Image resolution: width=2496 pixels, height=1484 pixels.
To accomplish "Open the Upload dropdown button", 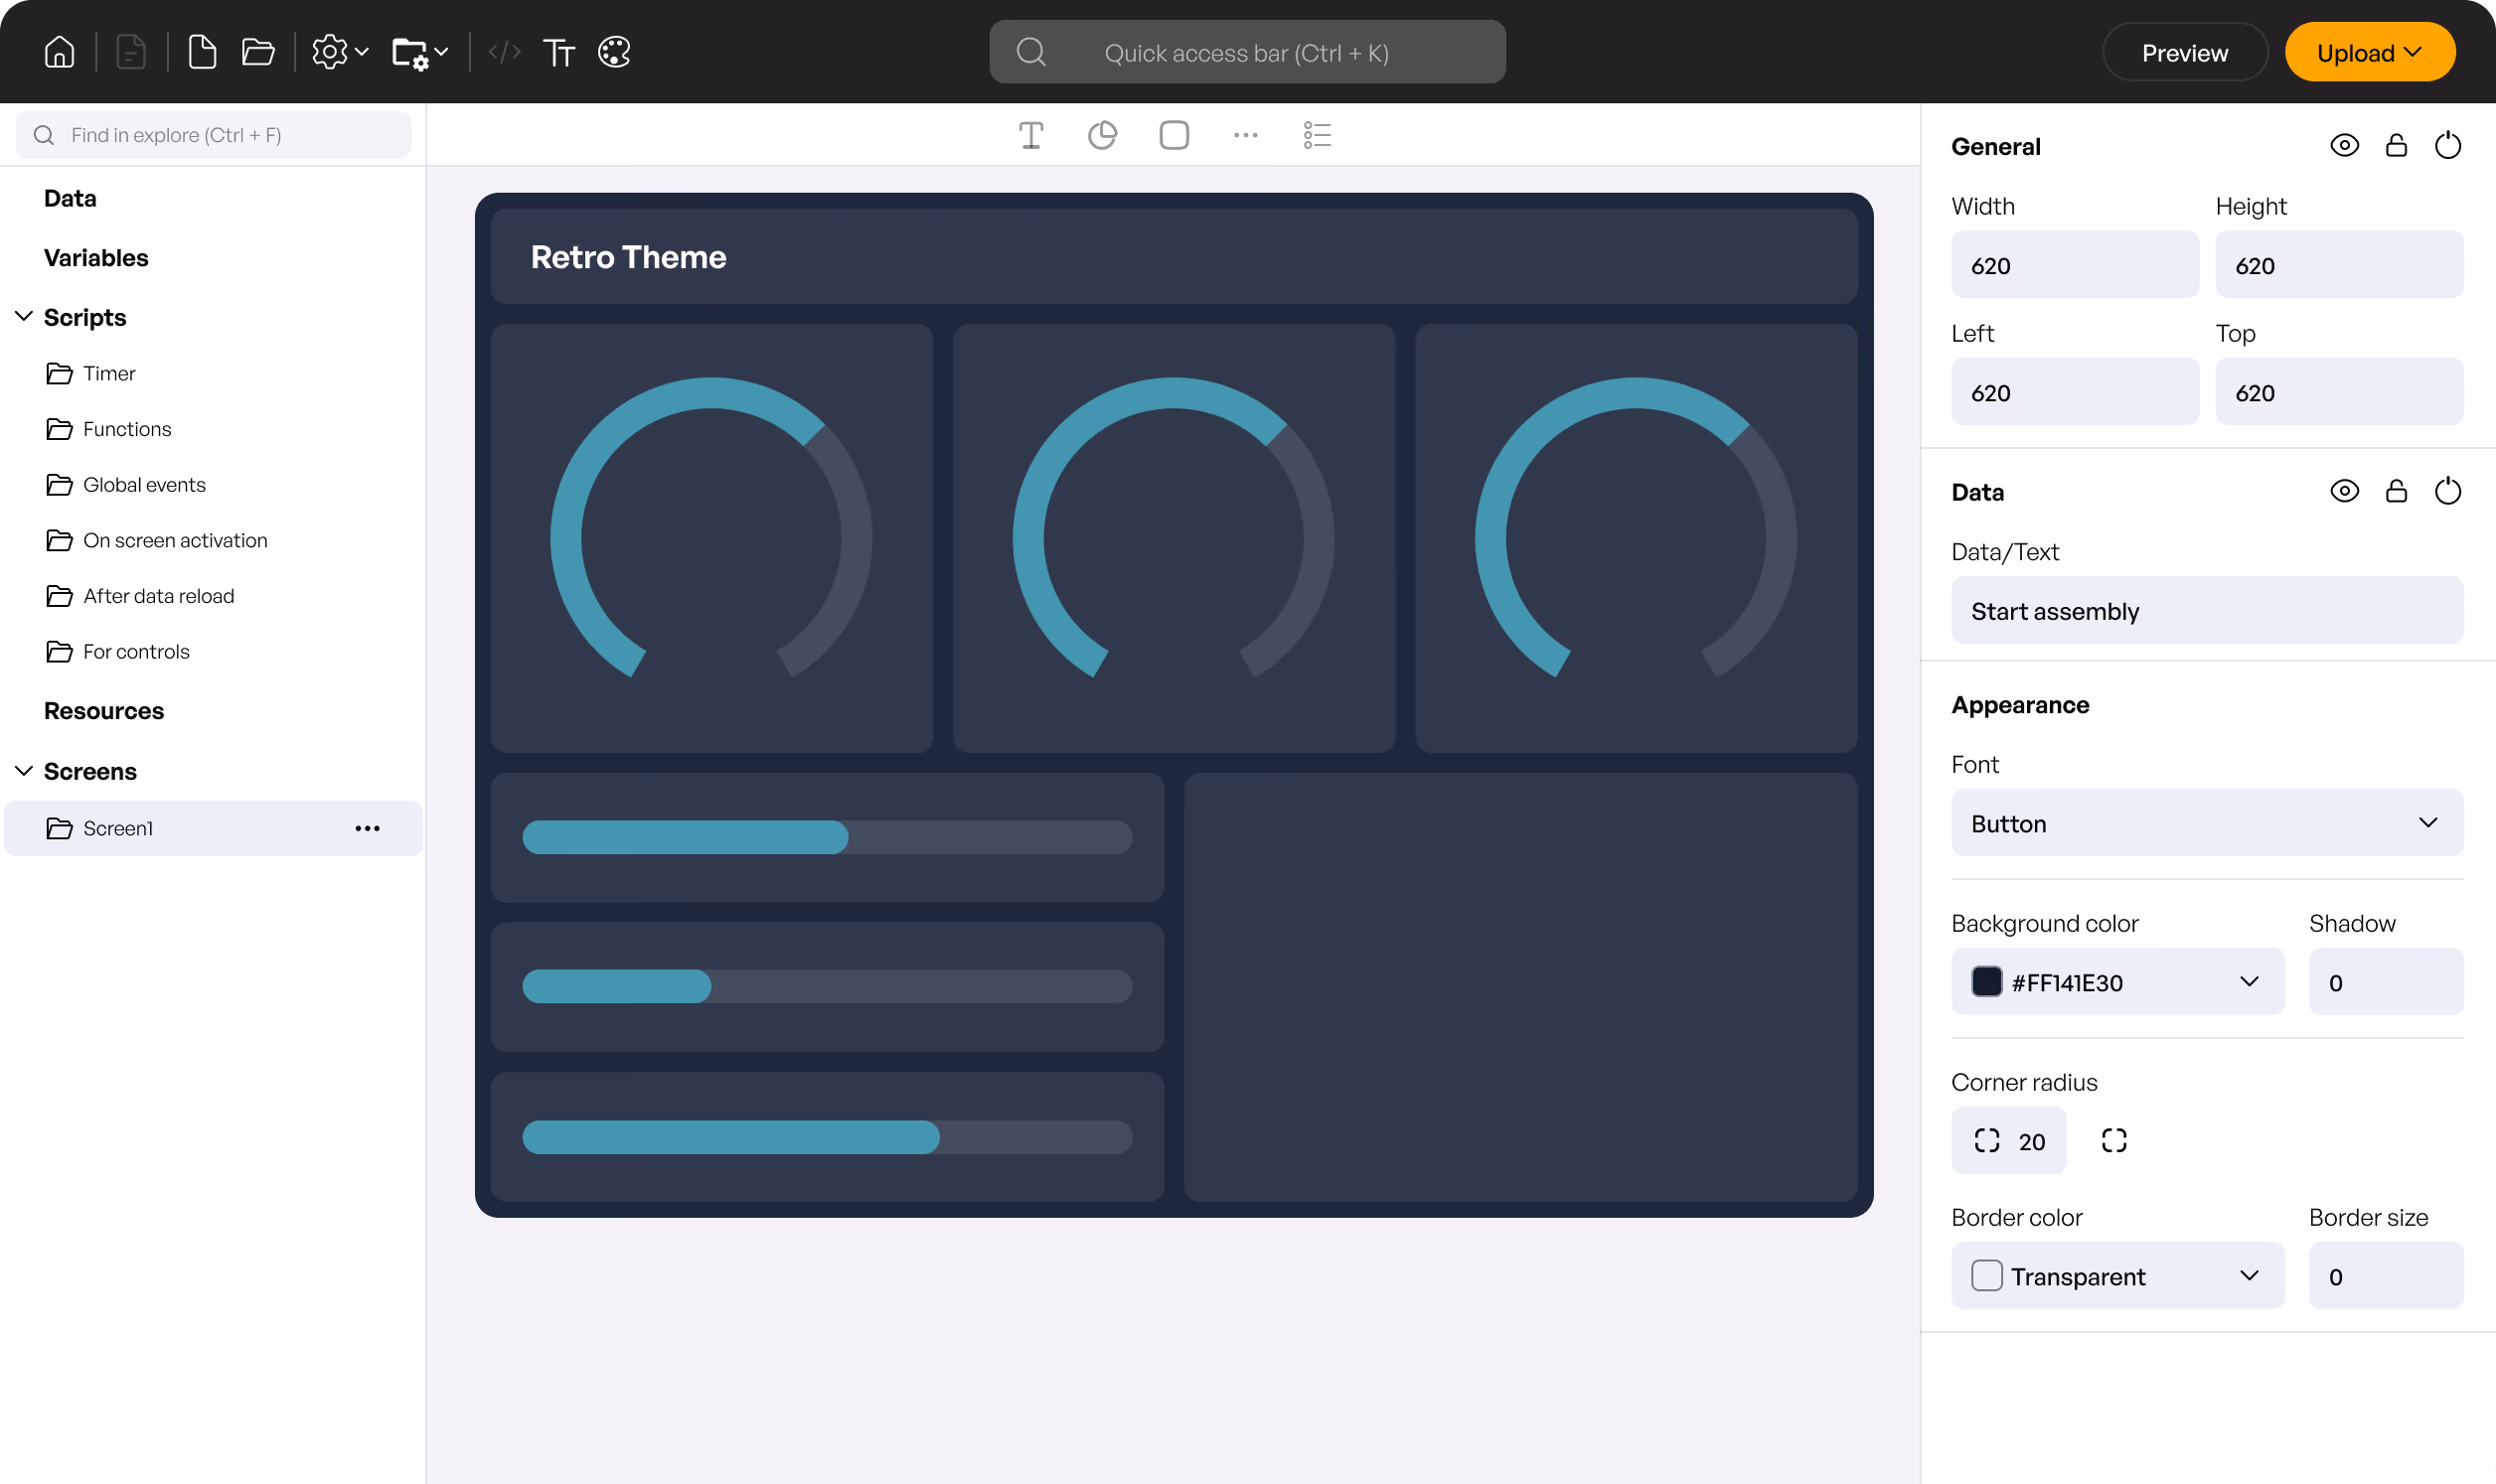I will (x=2369, y=52).
